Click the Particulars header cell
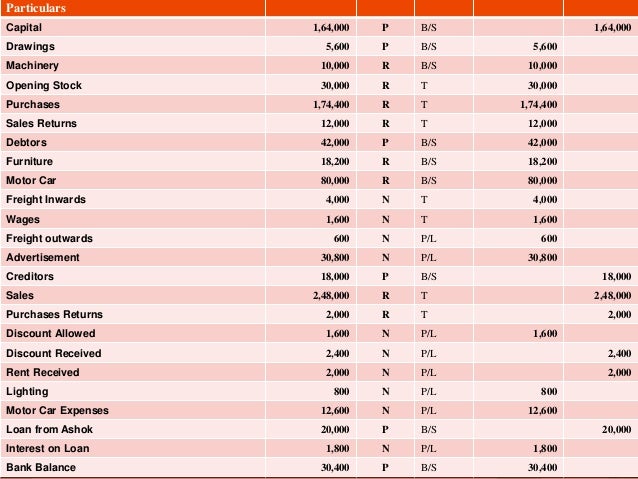Image resolution: width=638 pixels, height=479 pixels. [133, 8]
